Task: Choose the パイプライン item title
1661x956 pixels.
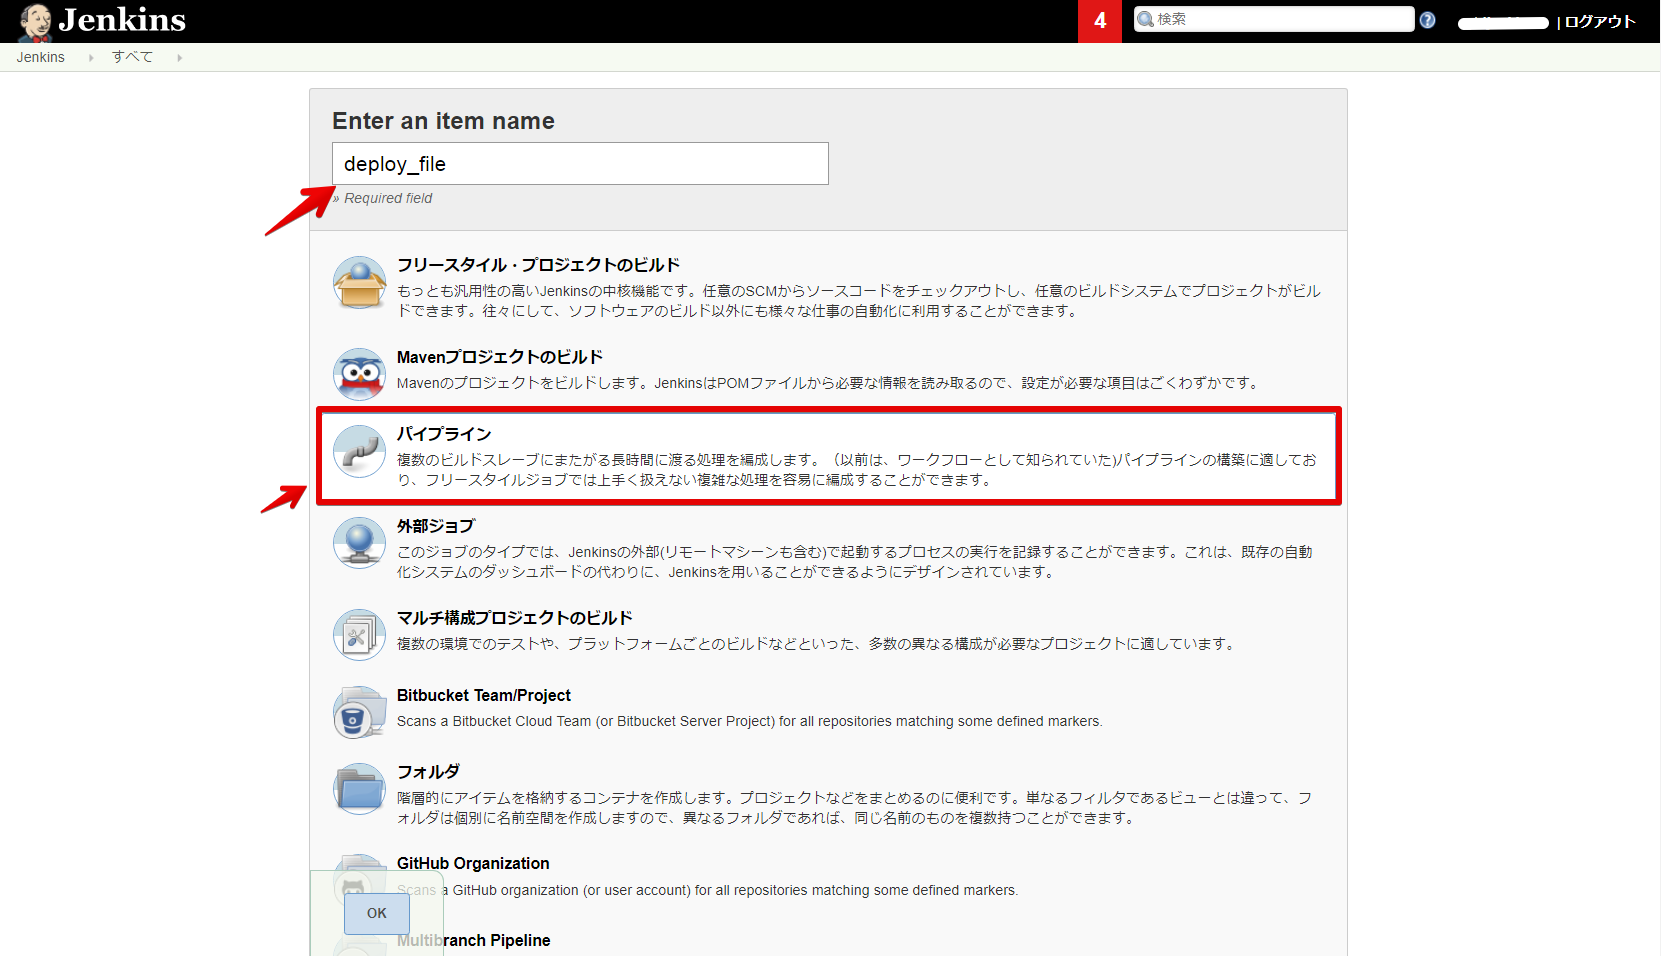Action: click(444, 434)
